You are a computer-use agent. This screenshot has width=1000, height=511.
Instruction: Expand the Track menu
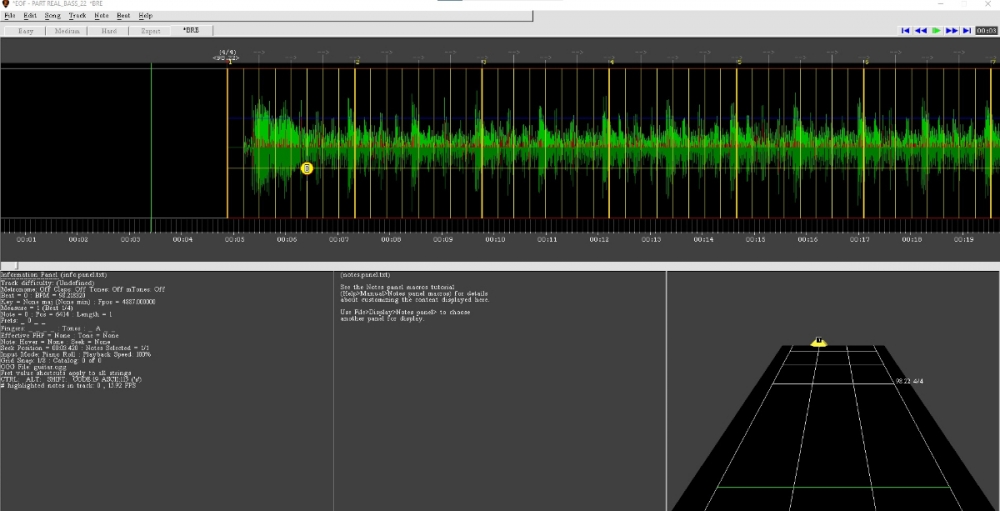tap(77, 16)
